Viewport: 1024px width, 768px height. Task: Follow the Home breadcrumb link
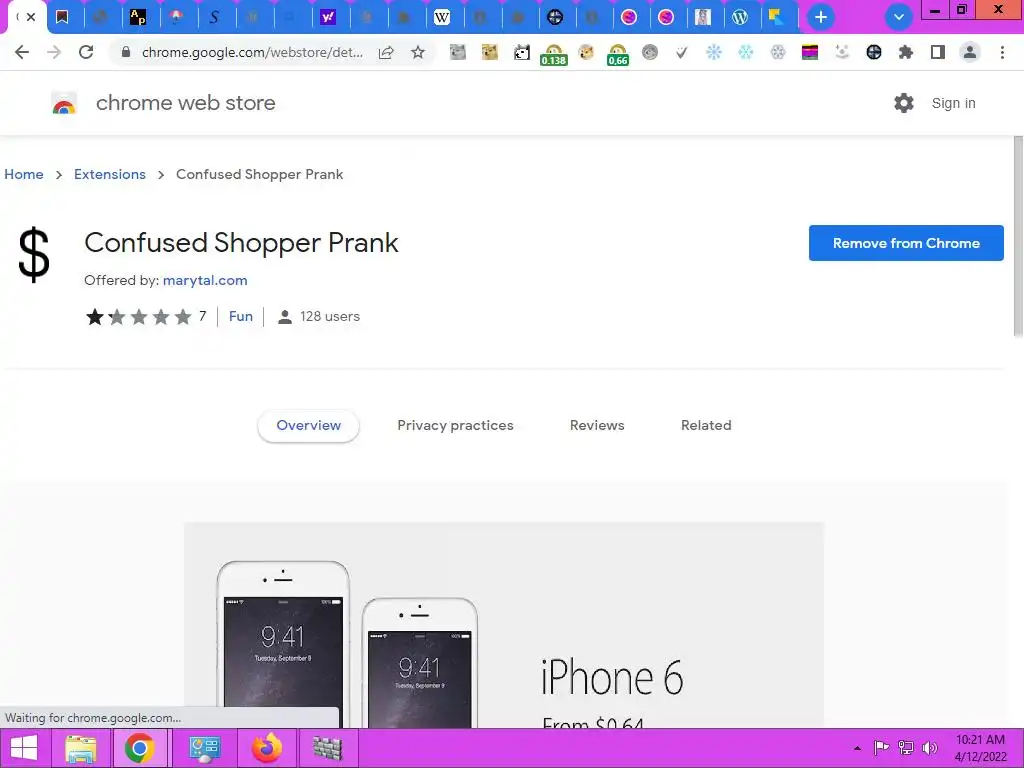(x=24, y=174)
